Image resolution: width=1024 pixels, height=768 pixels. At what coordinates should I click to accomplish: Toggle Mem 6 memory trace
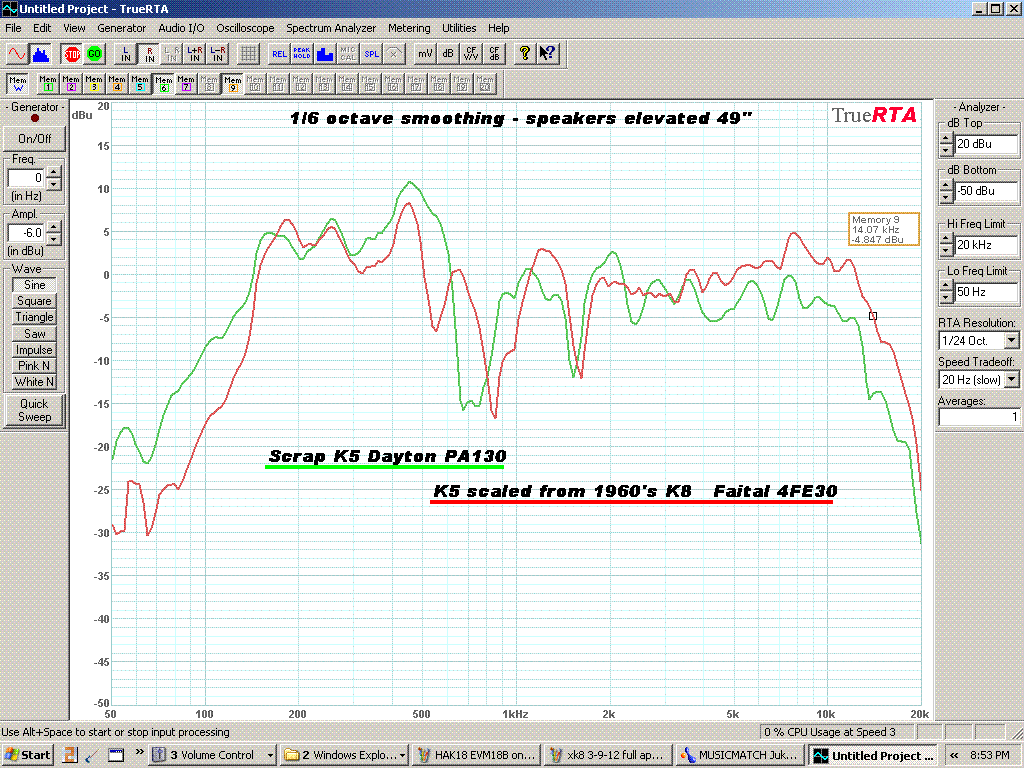click(163, 84)
